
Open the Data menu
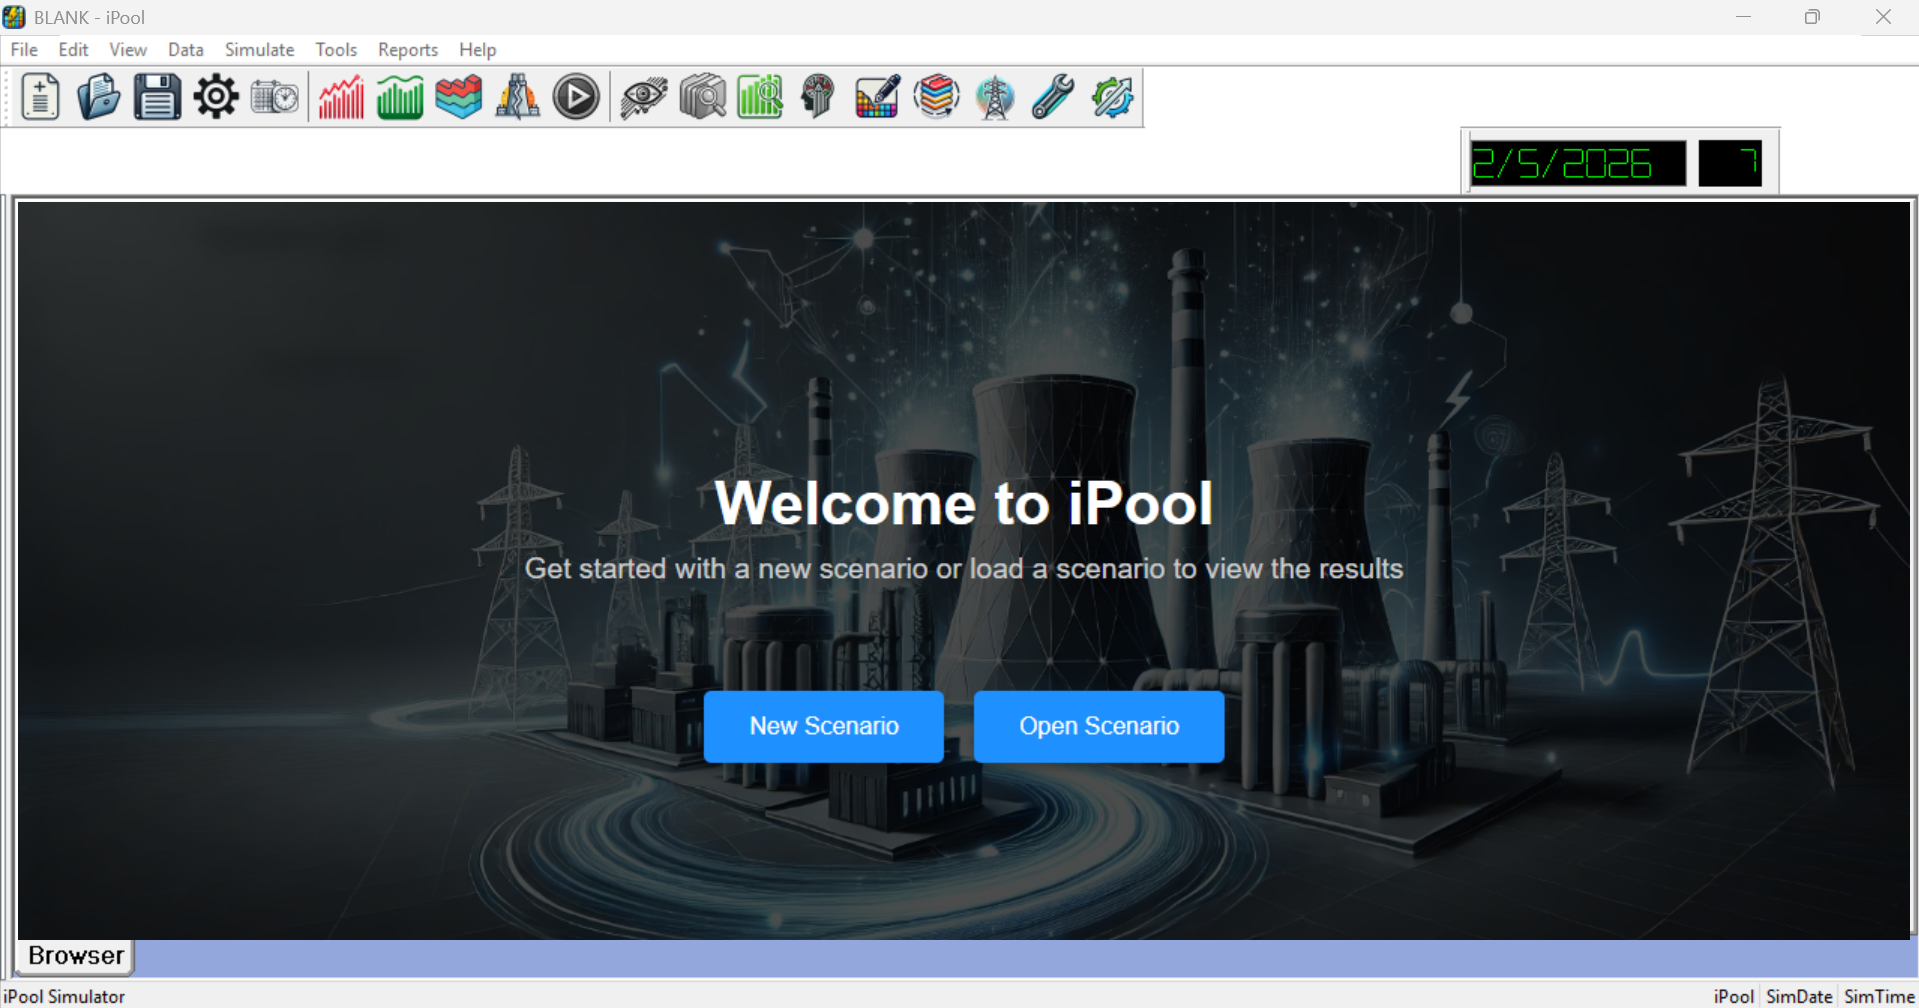point(185,50)
